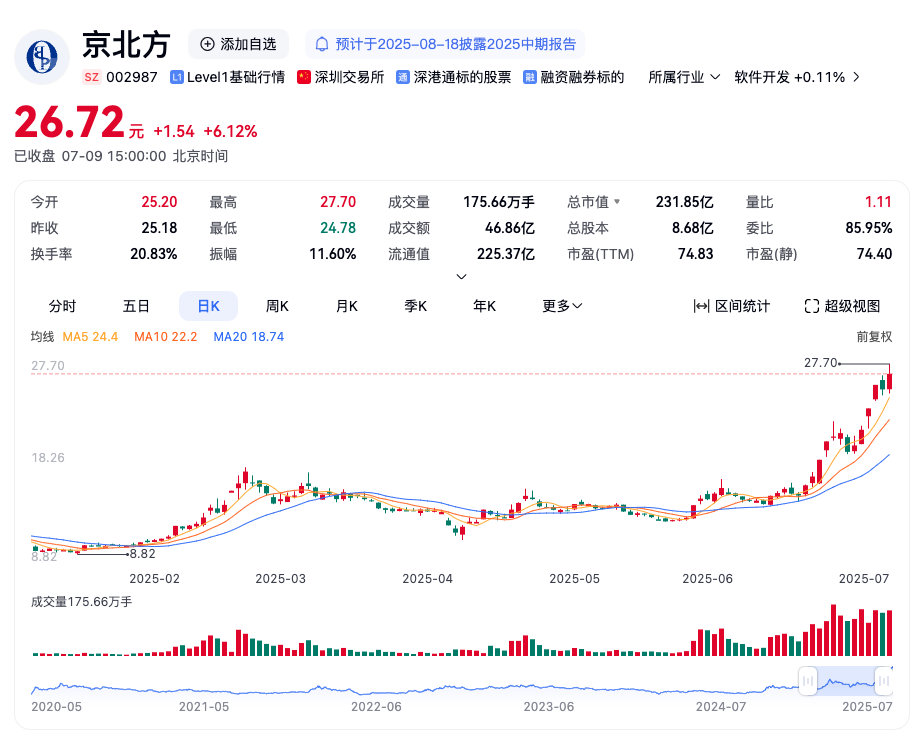Click the 成交量175.66万手 volume chart label
This screenshot has height=742, width=920.
82,602
